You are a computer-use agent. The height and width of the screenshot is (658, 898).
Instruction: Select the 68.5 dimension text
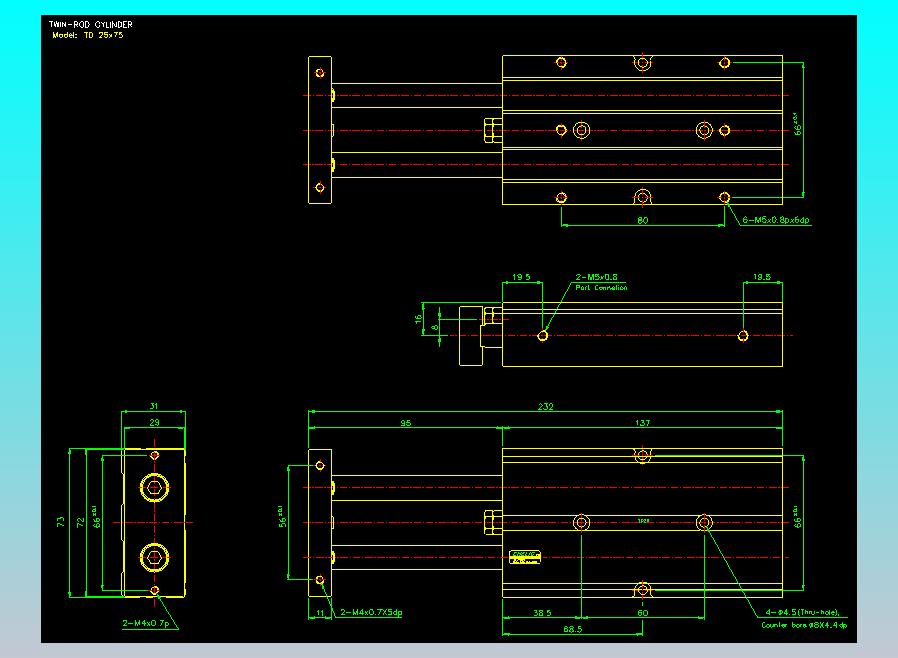(572, 629)
